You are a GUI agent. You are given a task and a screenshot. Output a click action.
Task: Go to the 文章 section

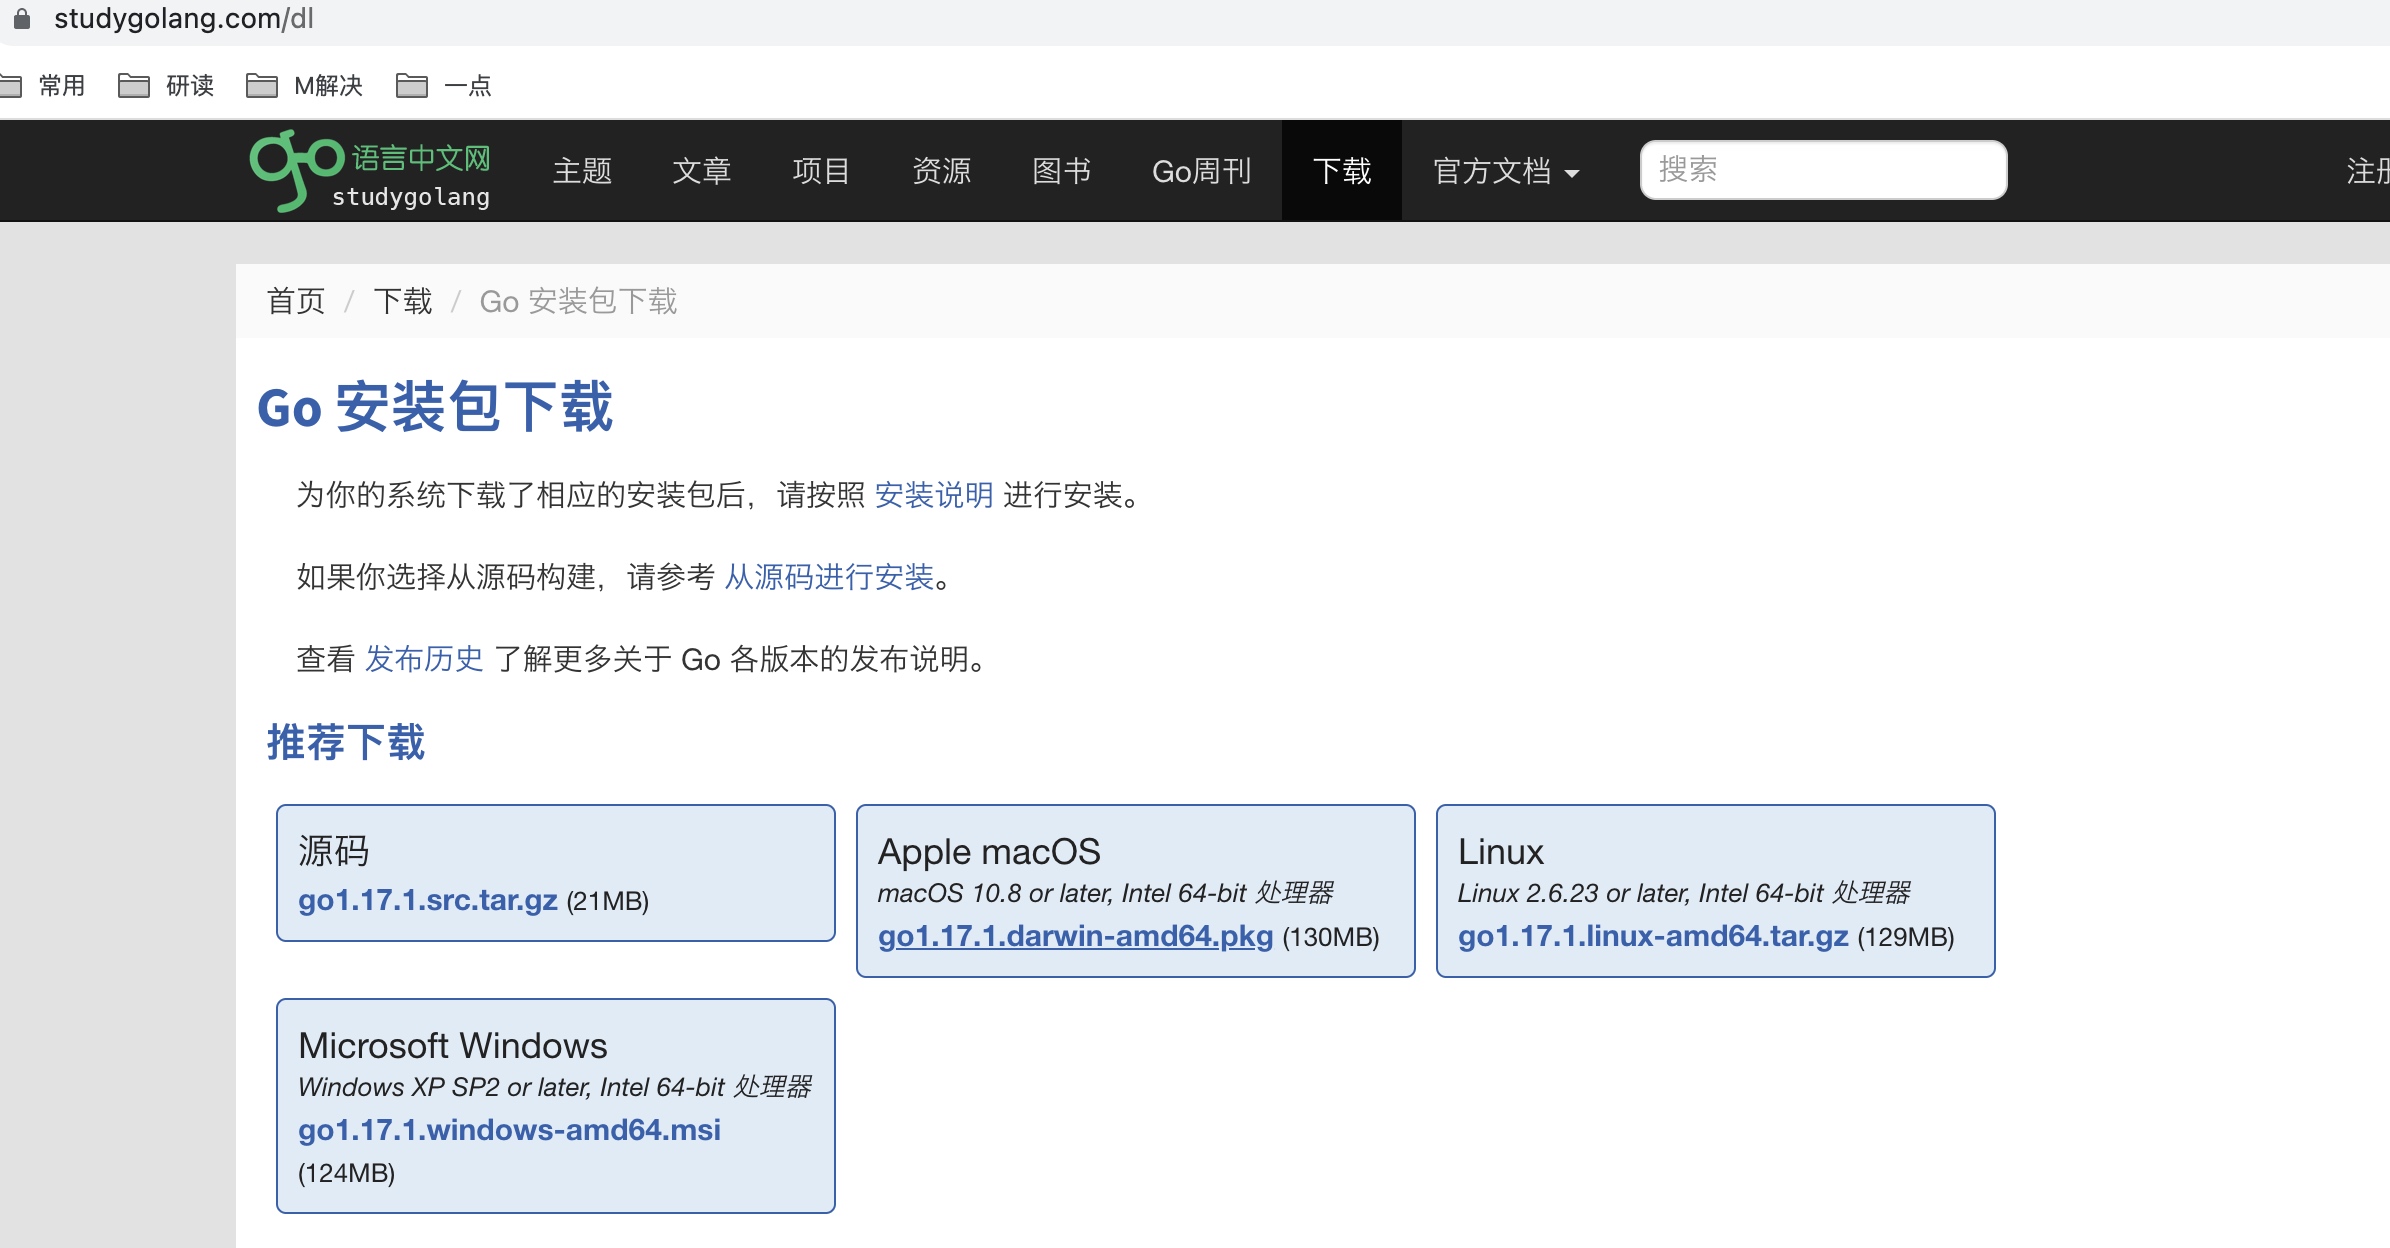(702, 171)
